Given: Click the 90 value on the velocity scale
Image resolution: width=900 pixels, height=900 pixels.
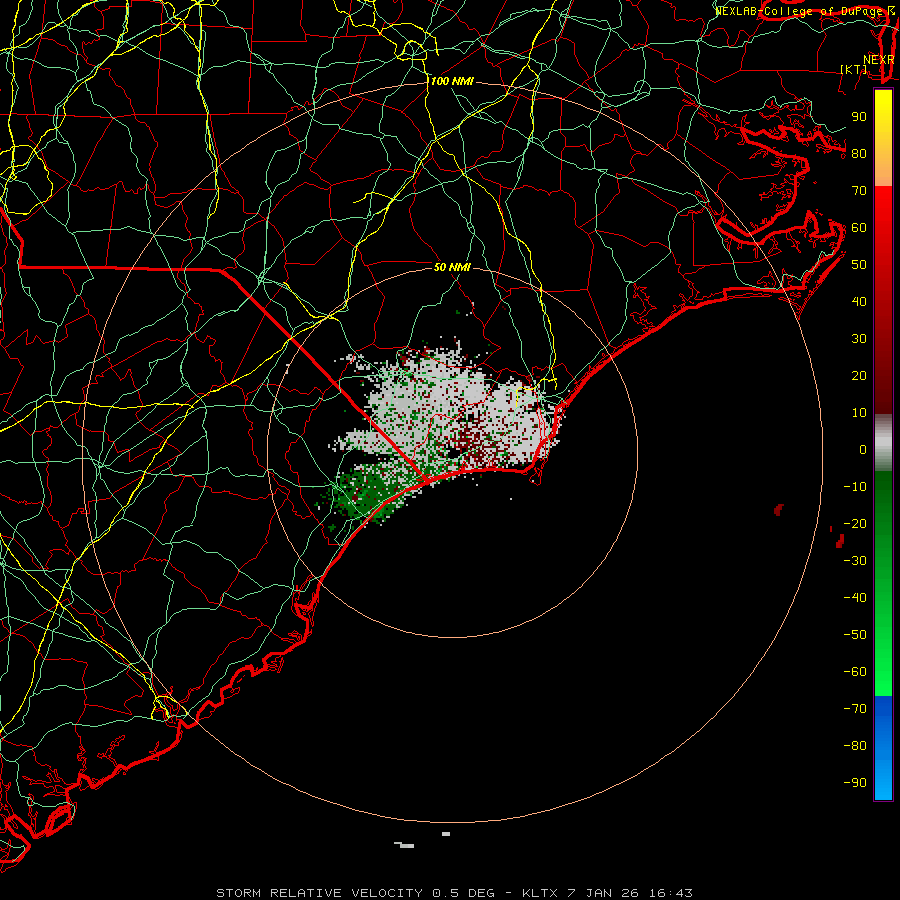Looking at the screenshot, I should [x=859, y=117].
